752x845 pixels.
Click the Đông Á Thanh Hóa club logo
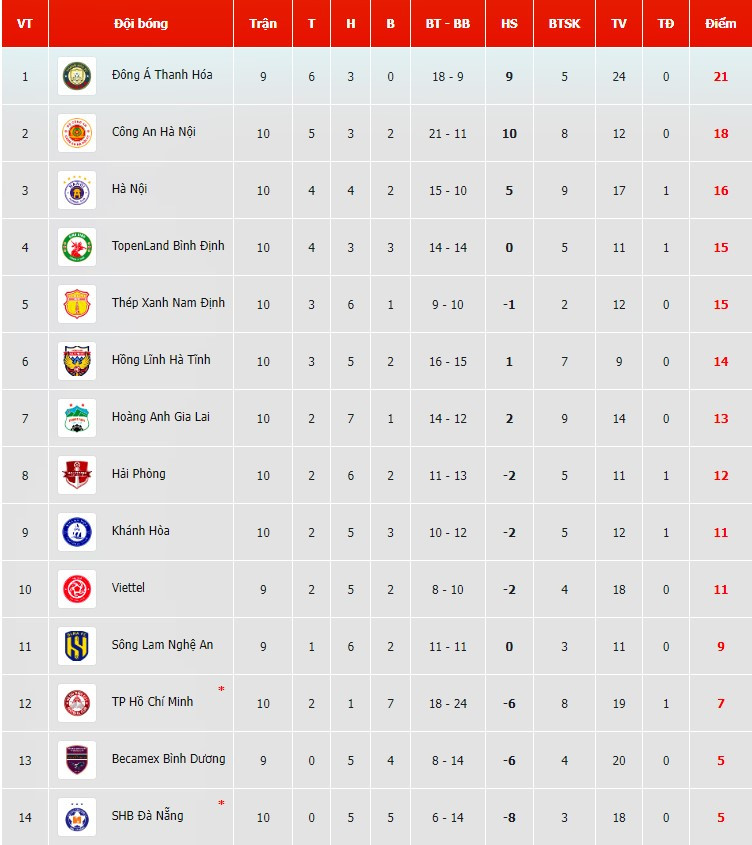(77, 76)
